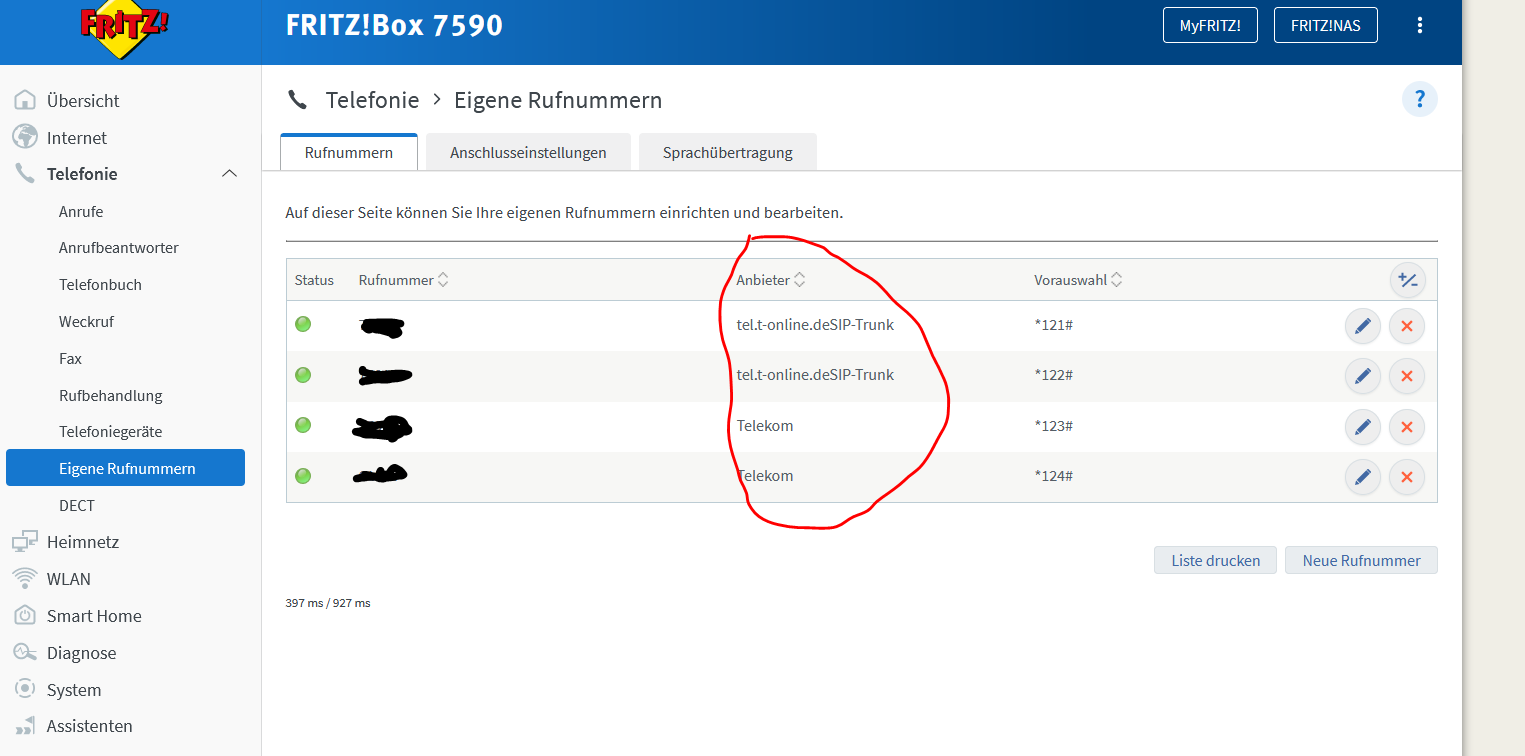Click the Heimnetz network icon
1525x756 pixels.
pyautogui.click(x=25, y=541)
